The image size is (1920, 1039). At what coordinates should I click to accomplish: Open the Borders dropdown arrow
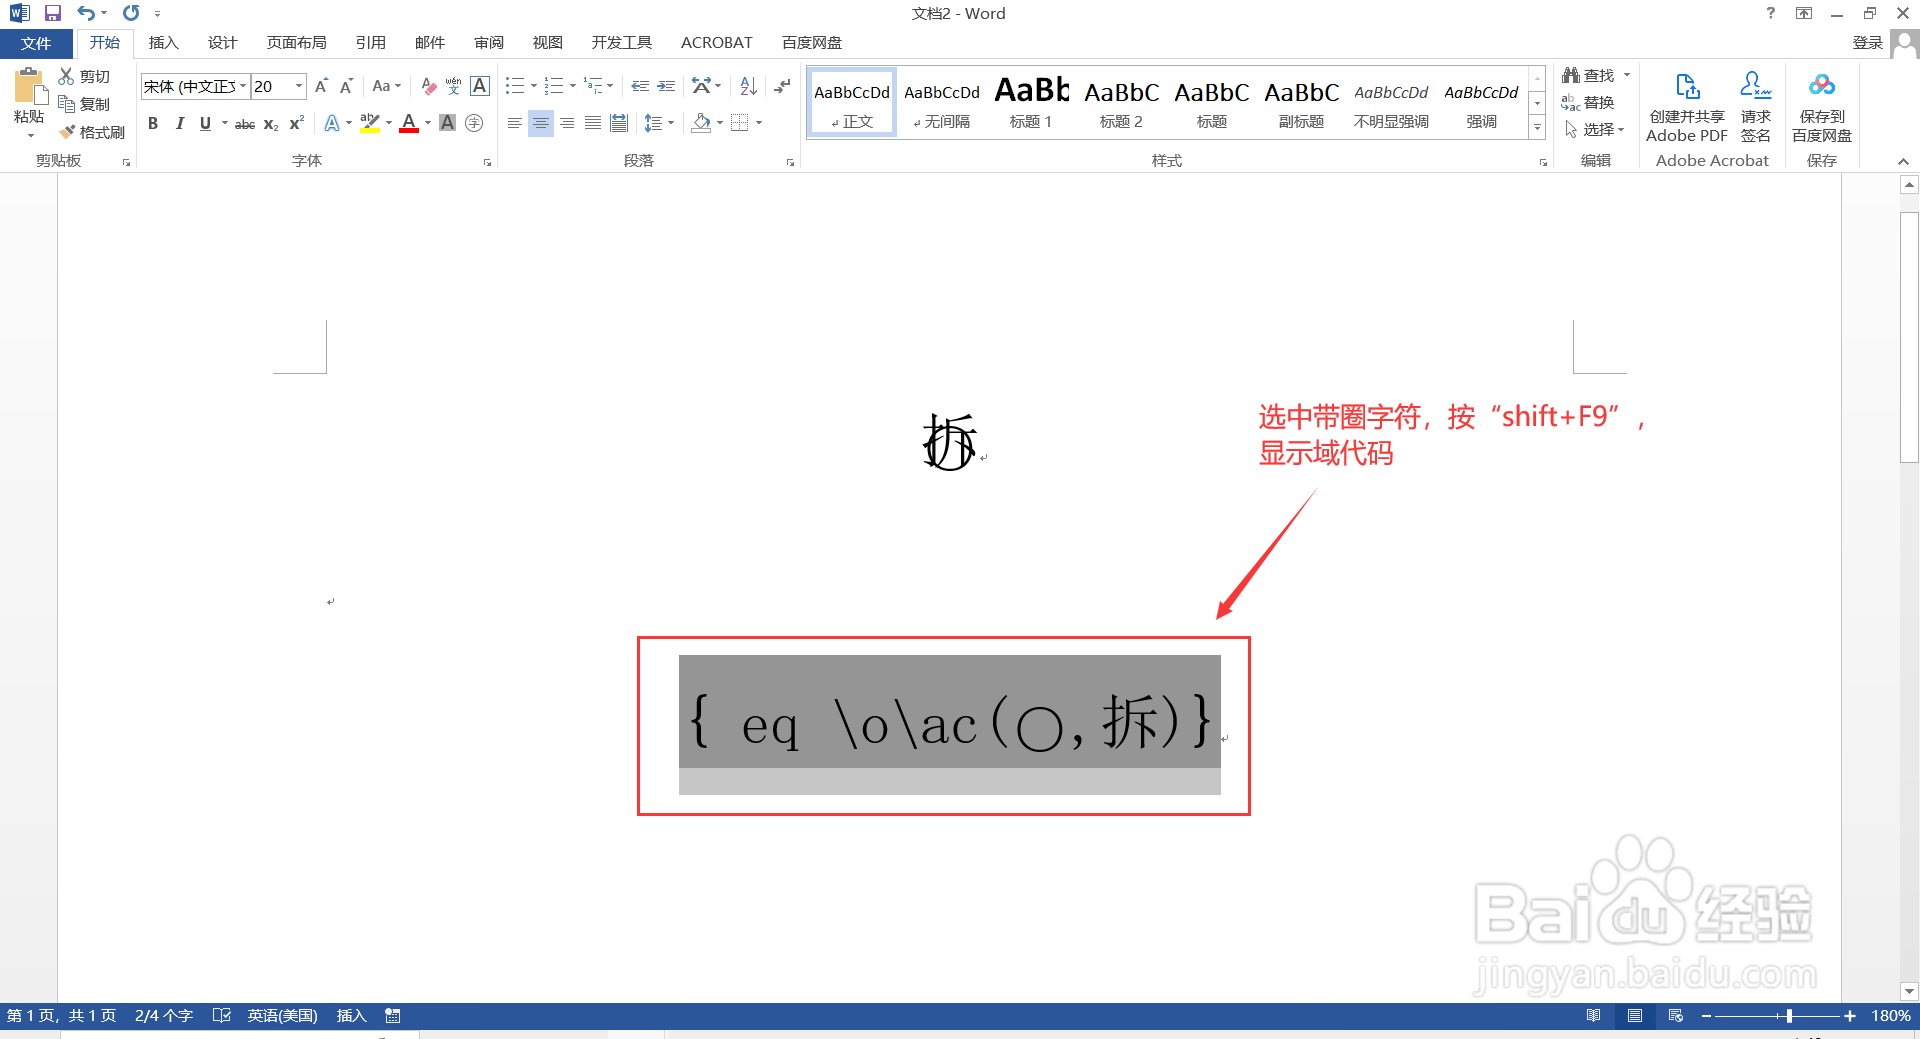point(759,123)
